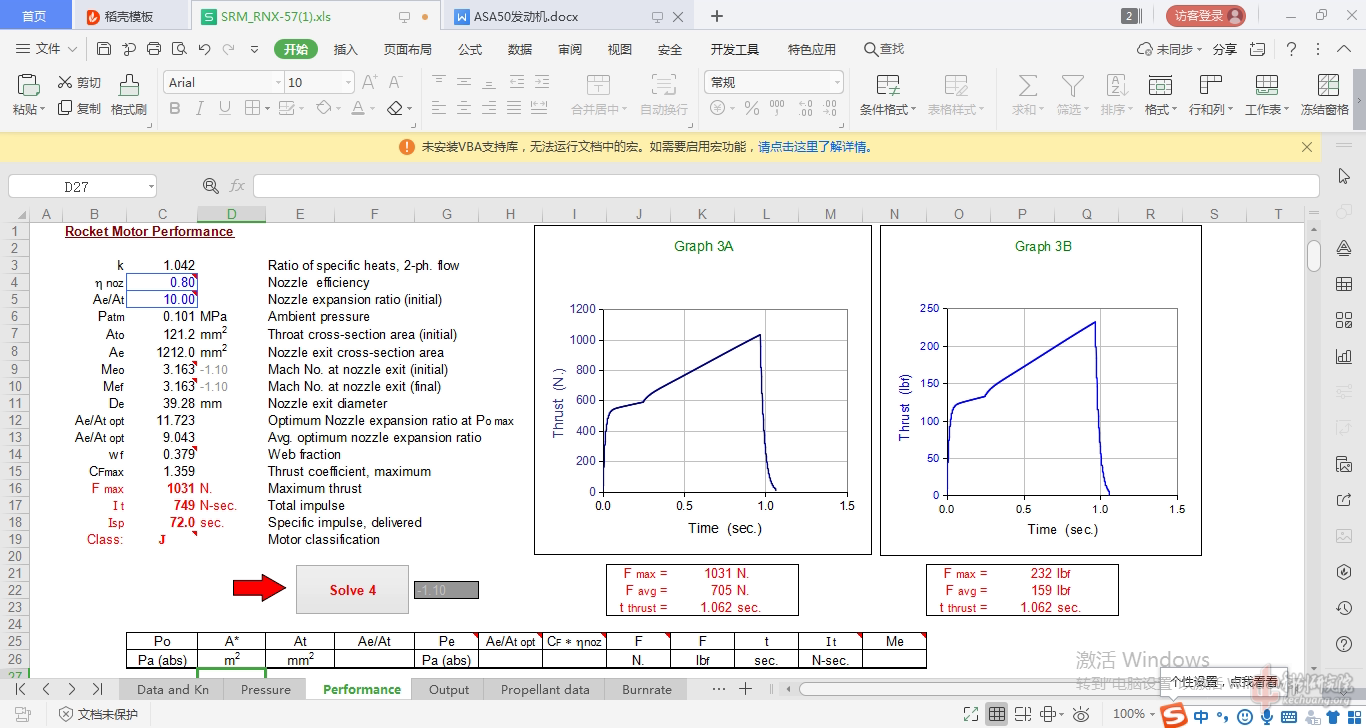Open the font name dropdown showing Arial
This screenshot has width=1366, height=728.
tap(278, 83)
